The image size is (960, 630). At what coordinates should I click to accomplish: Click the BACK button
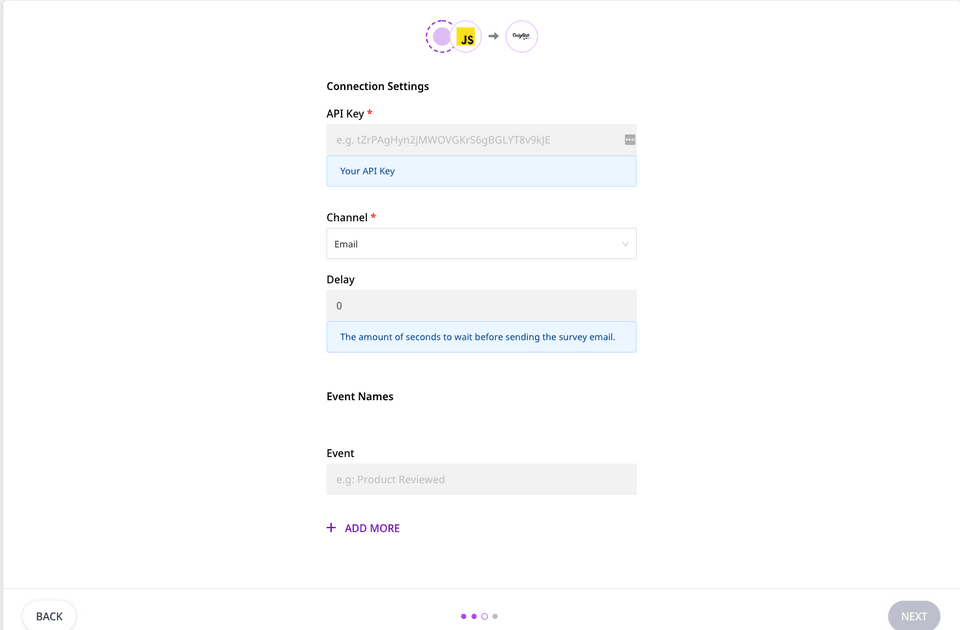(50, 616)
